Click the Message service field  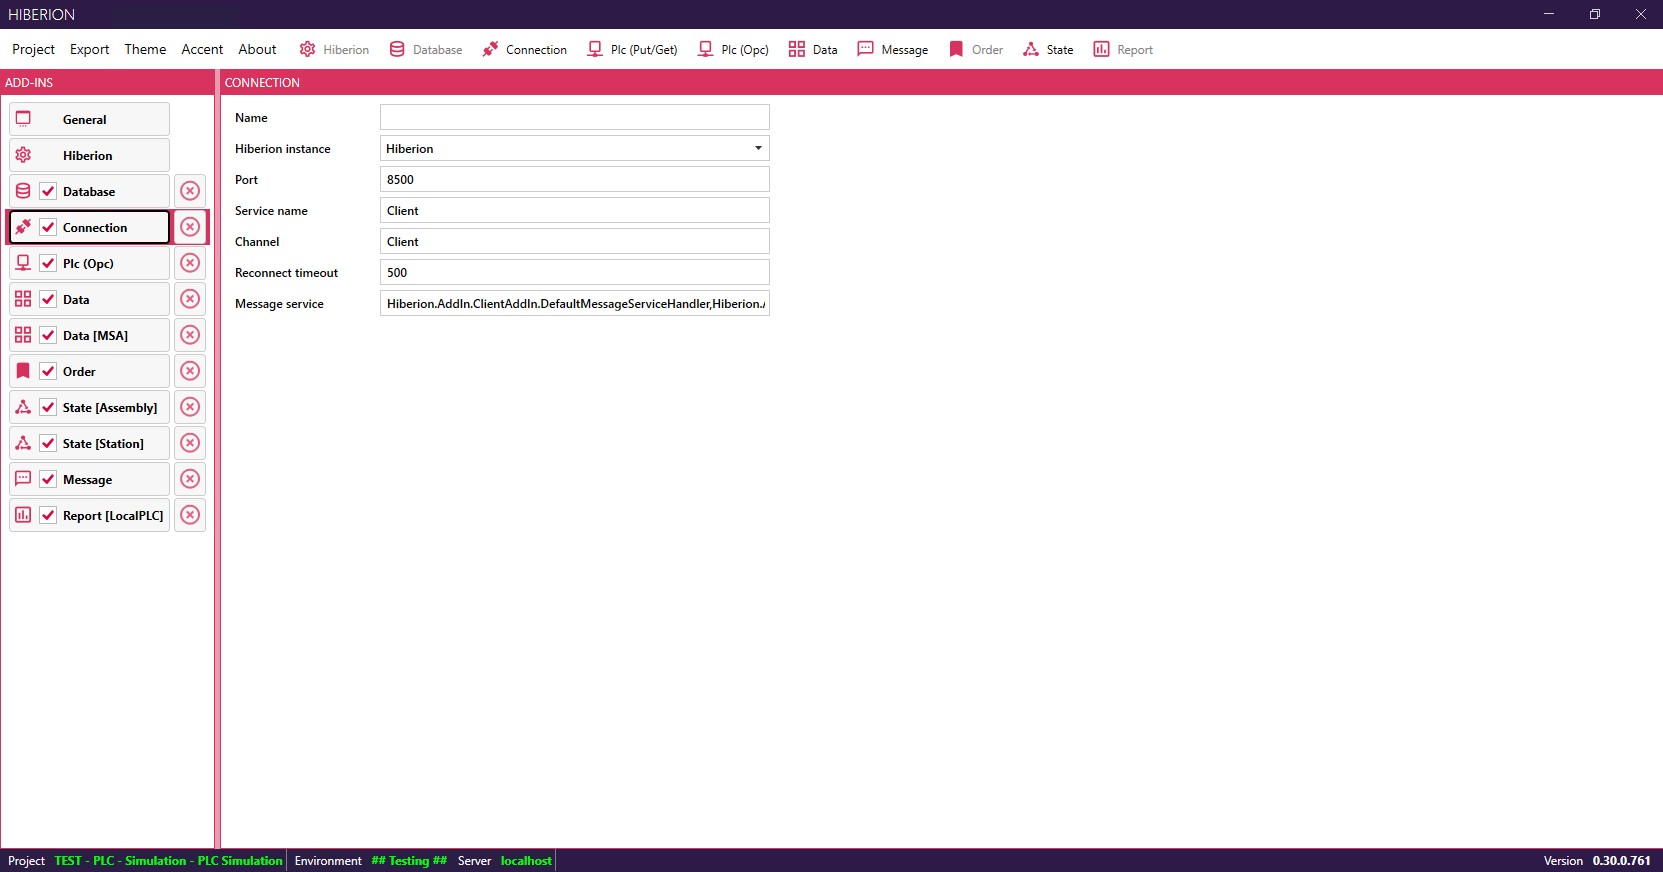(x=575, y=303)
